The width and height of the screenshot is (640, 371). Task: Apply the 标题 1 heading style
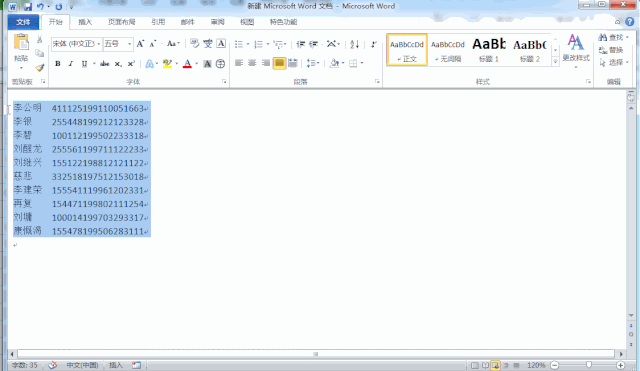pos(489,50)
